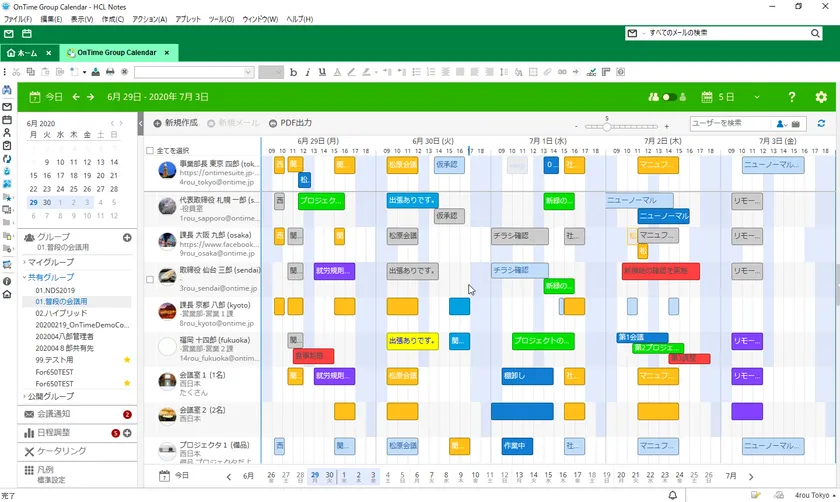Switch to the ホーム tab
The image size is (840, 502).
tap(22, 53)
